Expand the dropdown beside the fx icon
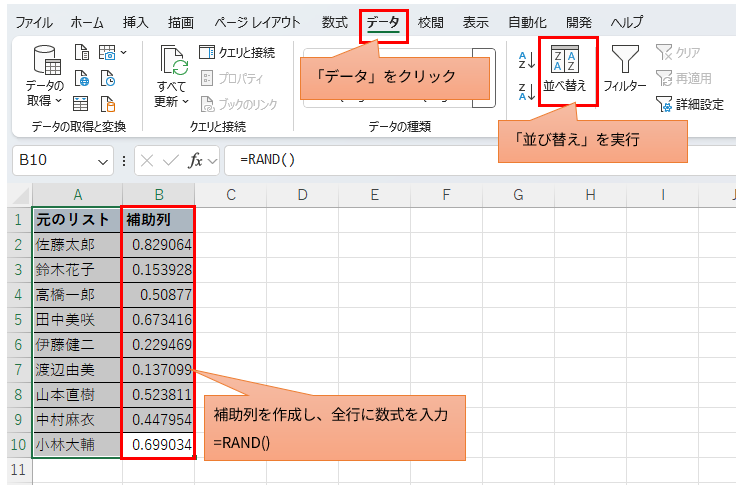740x496 pixels. tap(213, 161)
